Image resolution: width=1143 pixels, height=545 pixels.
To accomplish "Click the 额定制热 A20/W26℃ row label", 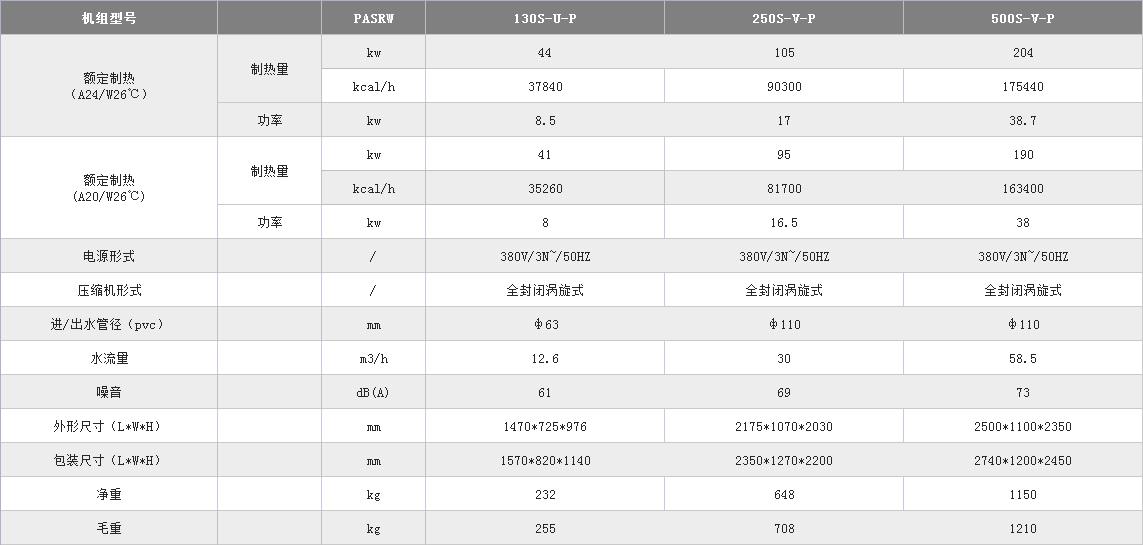I will [109, 188].
